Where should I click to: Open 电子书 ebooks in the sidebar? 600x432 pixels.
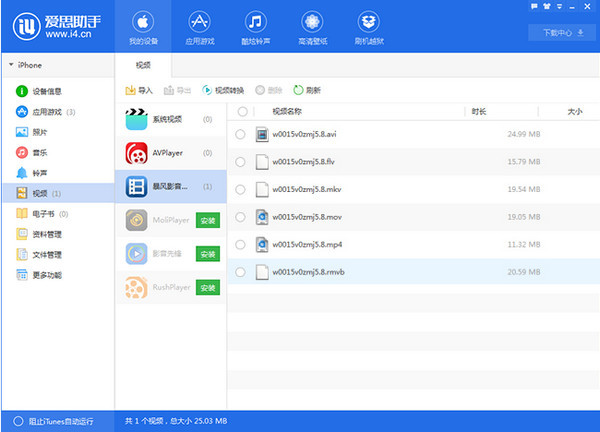point(58,214)
